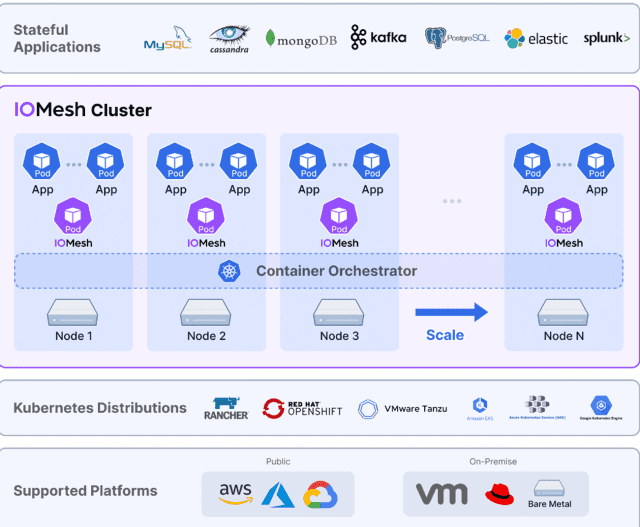Image resolution: width=640 pixels, height=527 pixels.
Task: Click the IOMesh Cluster heading
Action: [83, 110]
